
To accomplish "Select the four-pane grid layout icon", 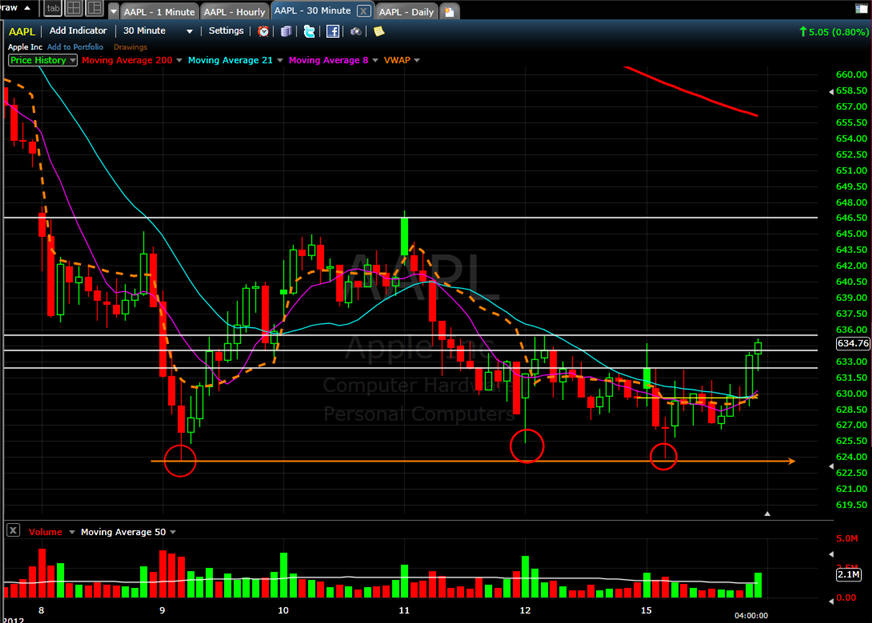I will (73, 10).
